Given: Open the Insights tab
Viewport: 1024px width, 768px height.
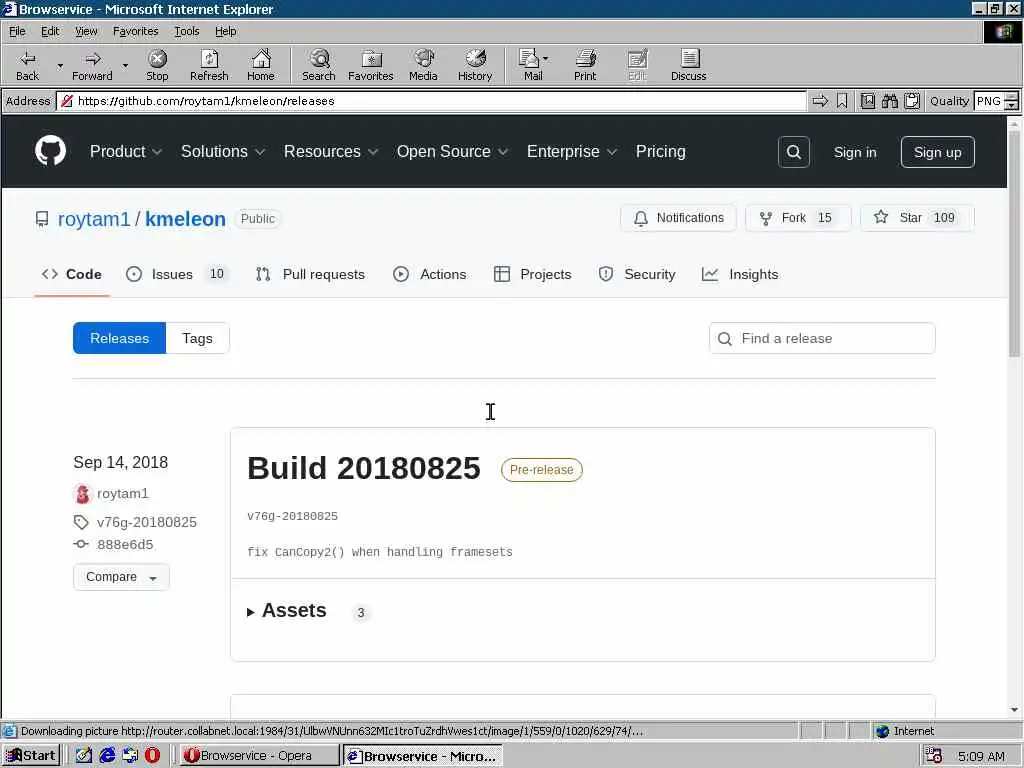Looking at the screenshot, I should click(740, 274).
